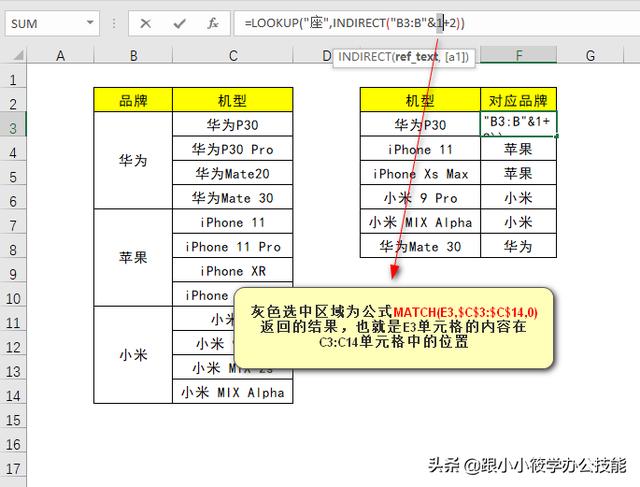
Task: Select column F header
Action: (518, 55)
